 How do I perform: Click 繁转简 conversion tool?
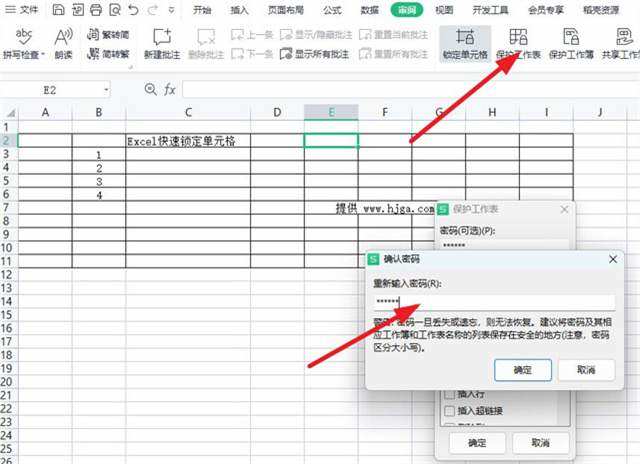click(108, 35)
